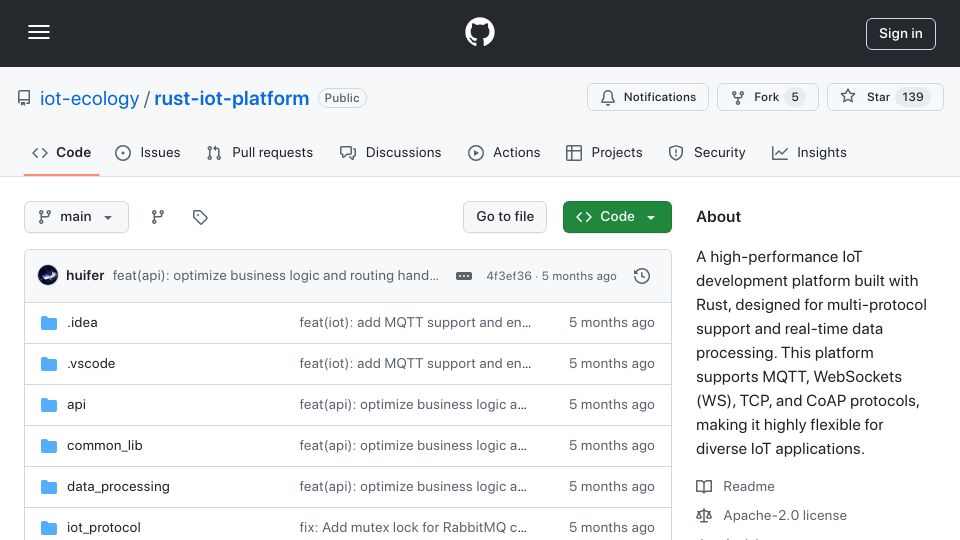The width and height of the screenshot is (960, 540).
Task: View branches via the branch icon
Action: click(158, 217)
